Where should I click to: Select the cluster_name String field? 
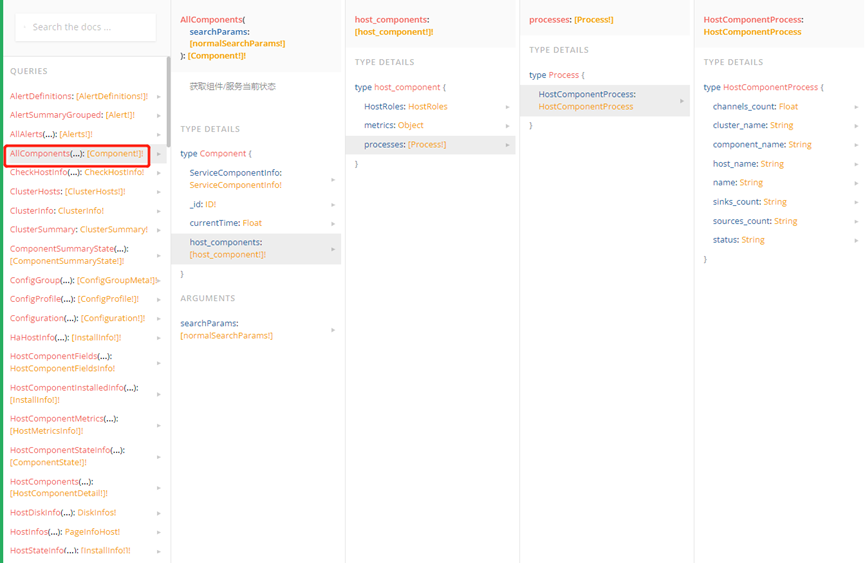click(x=753, y=125)
